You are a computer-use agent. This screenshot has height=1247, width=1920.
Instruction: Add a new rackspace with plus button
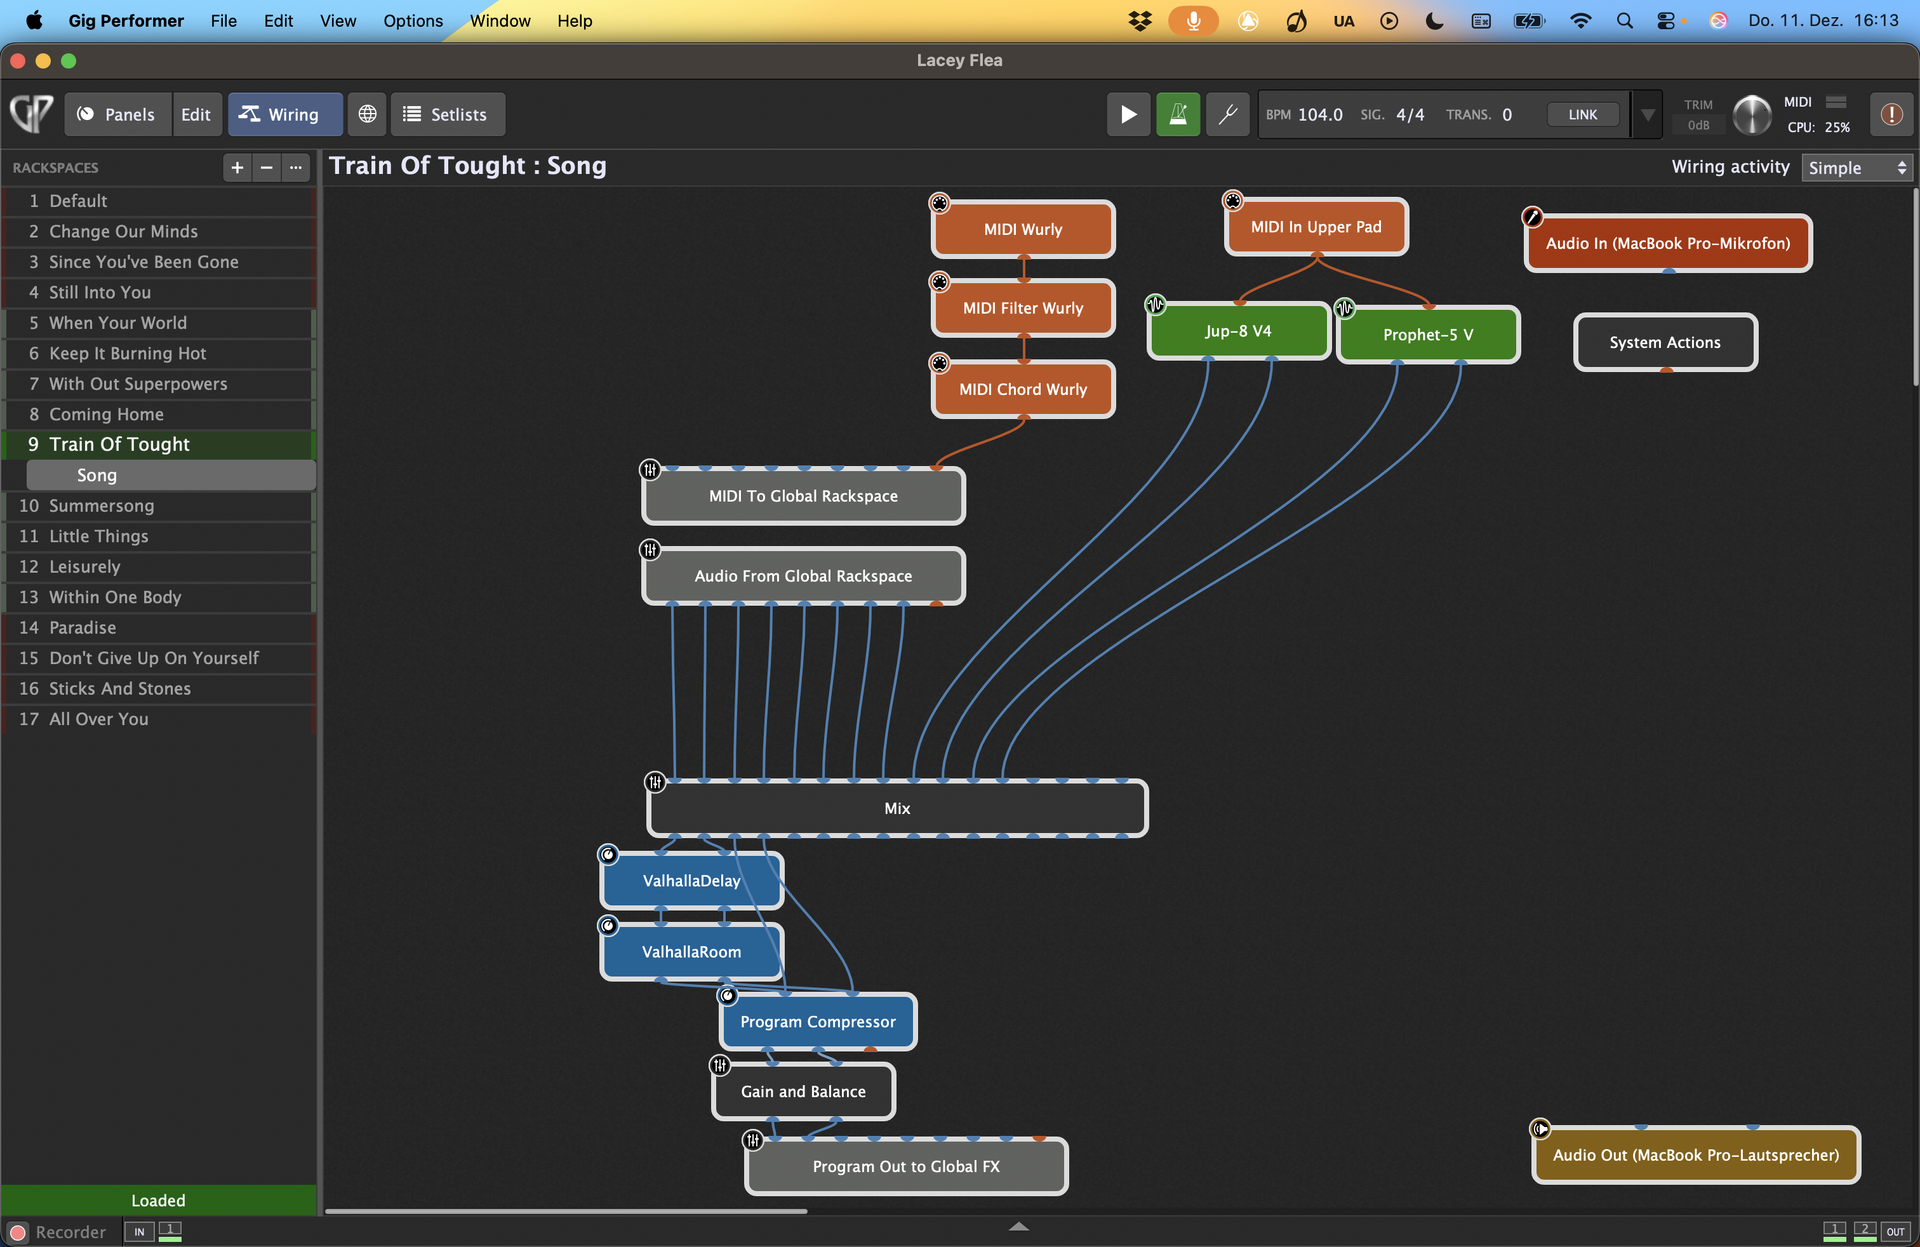237,167
